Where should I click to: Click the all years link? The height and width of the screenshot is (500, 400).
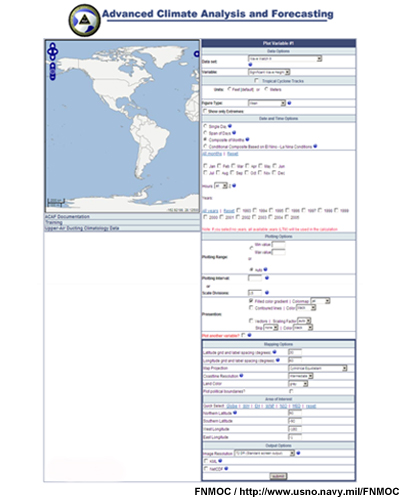[210, 211]
